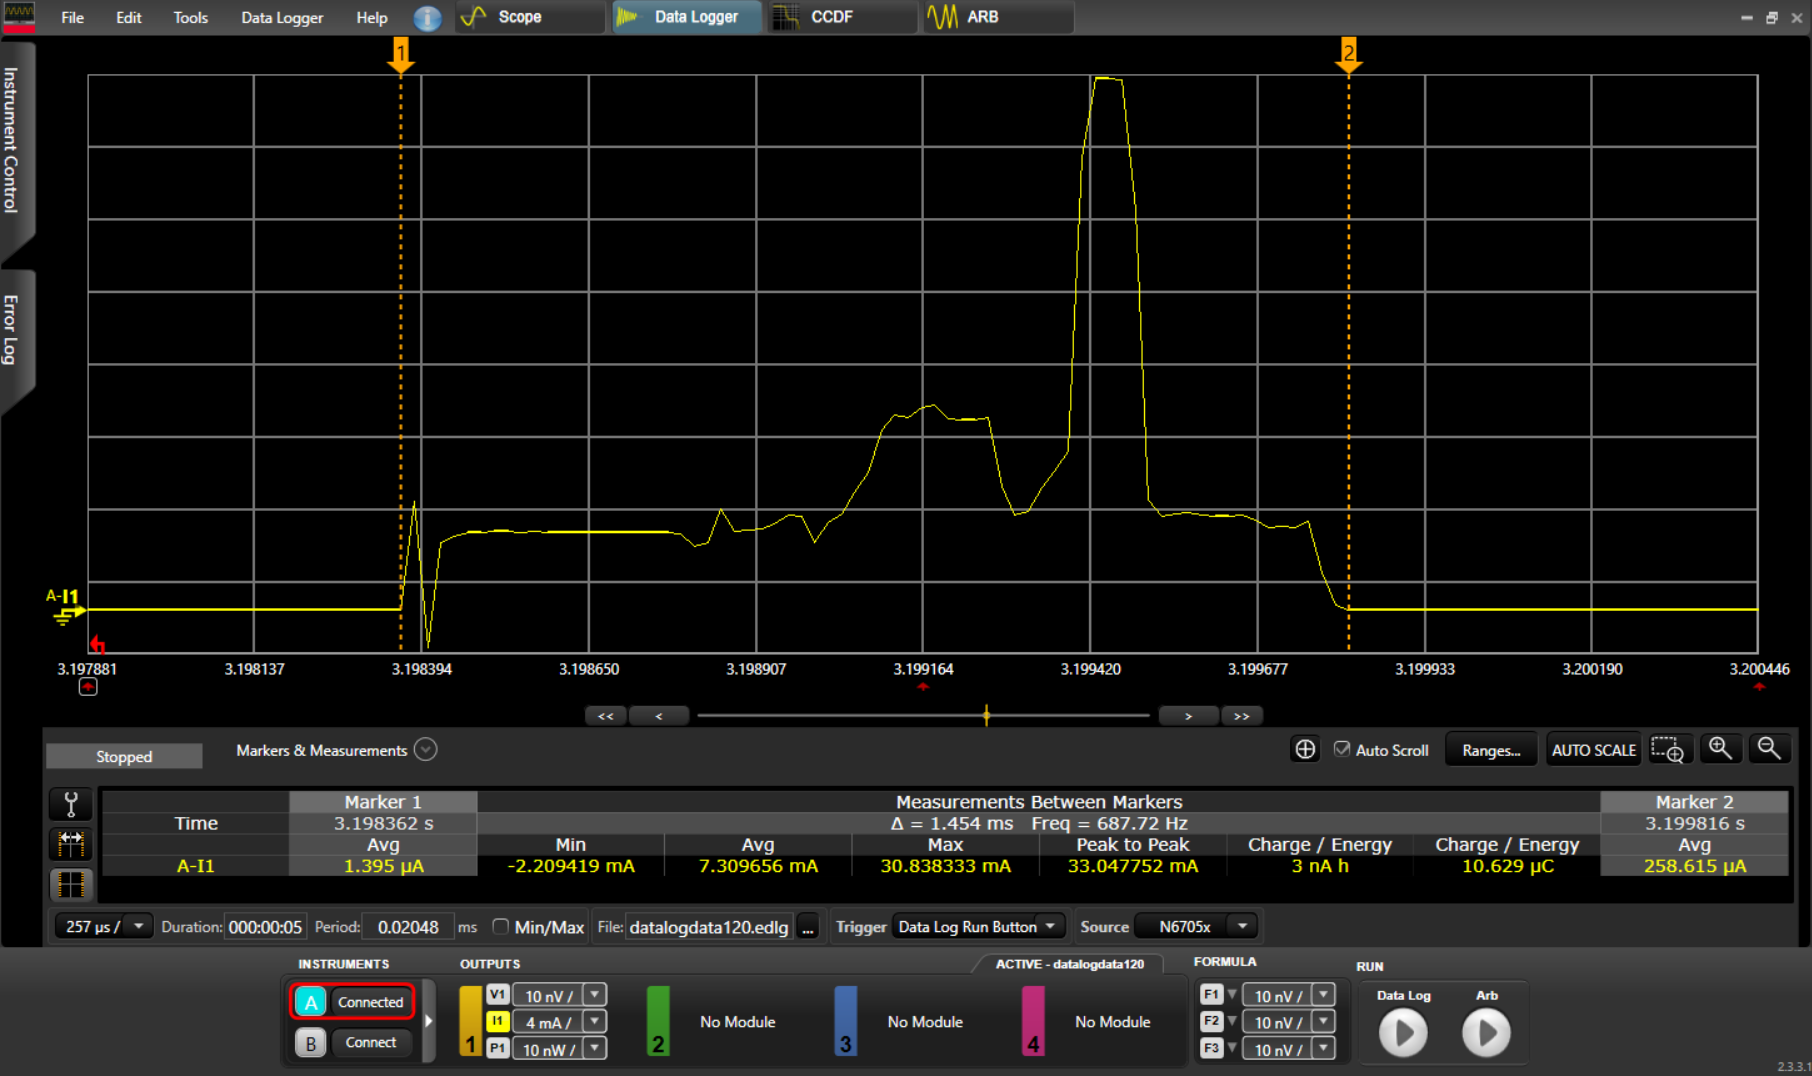Toggle the I1 trace for output 1

click(497, 1022)
